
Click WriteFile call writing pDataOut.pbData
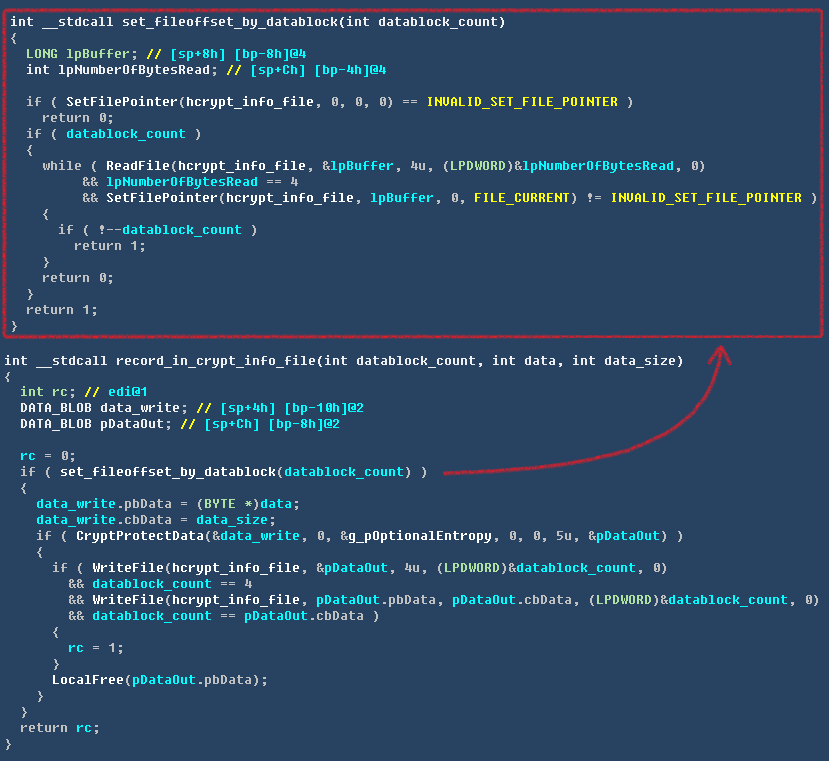pos(128,600)
